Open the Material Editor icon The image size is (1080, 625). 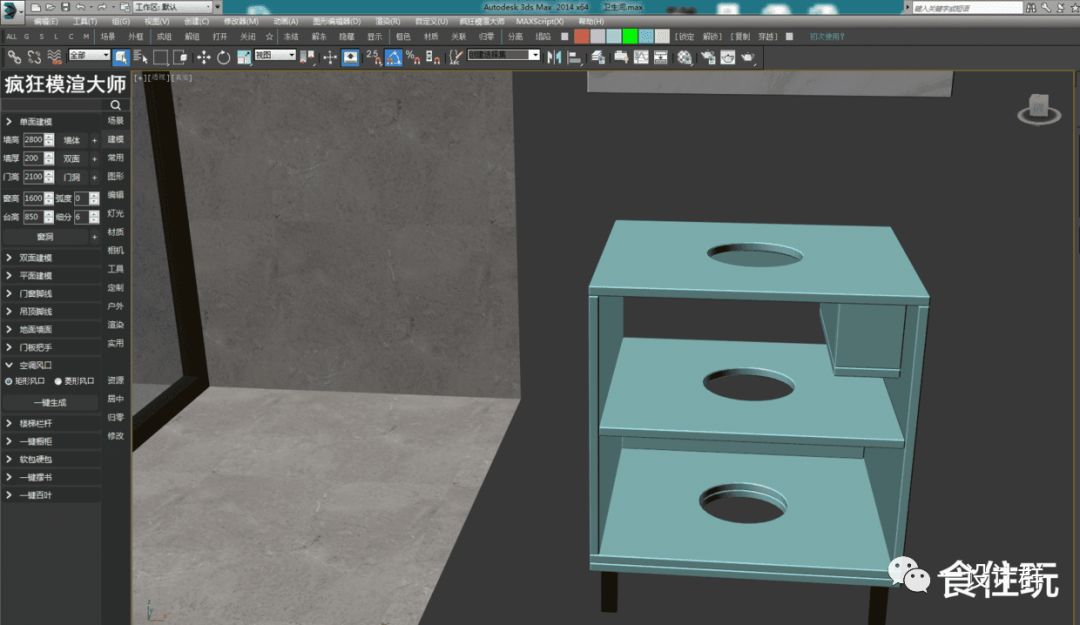pos(684,57)
